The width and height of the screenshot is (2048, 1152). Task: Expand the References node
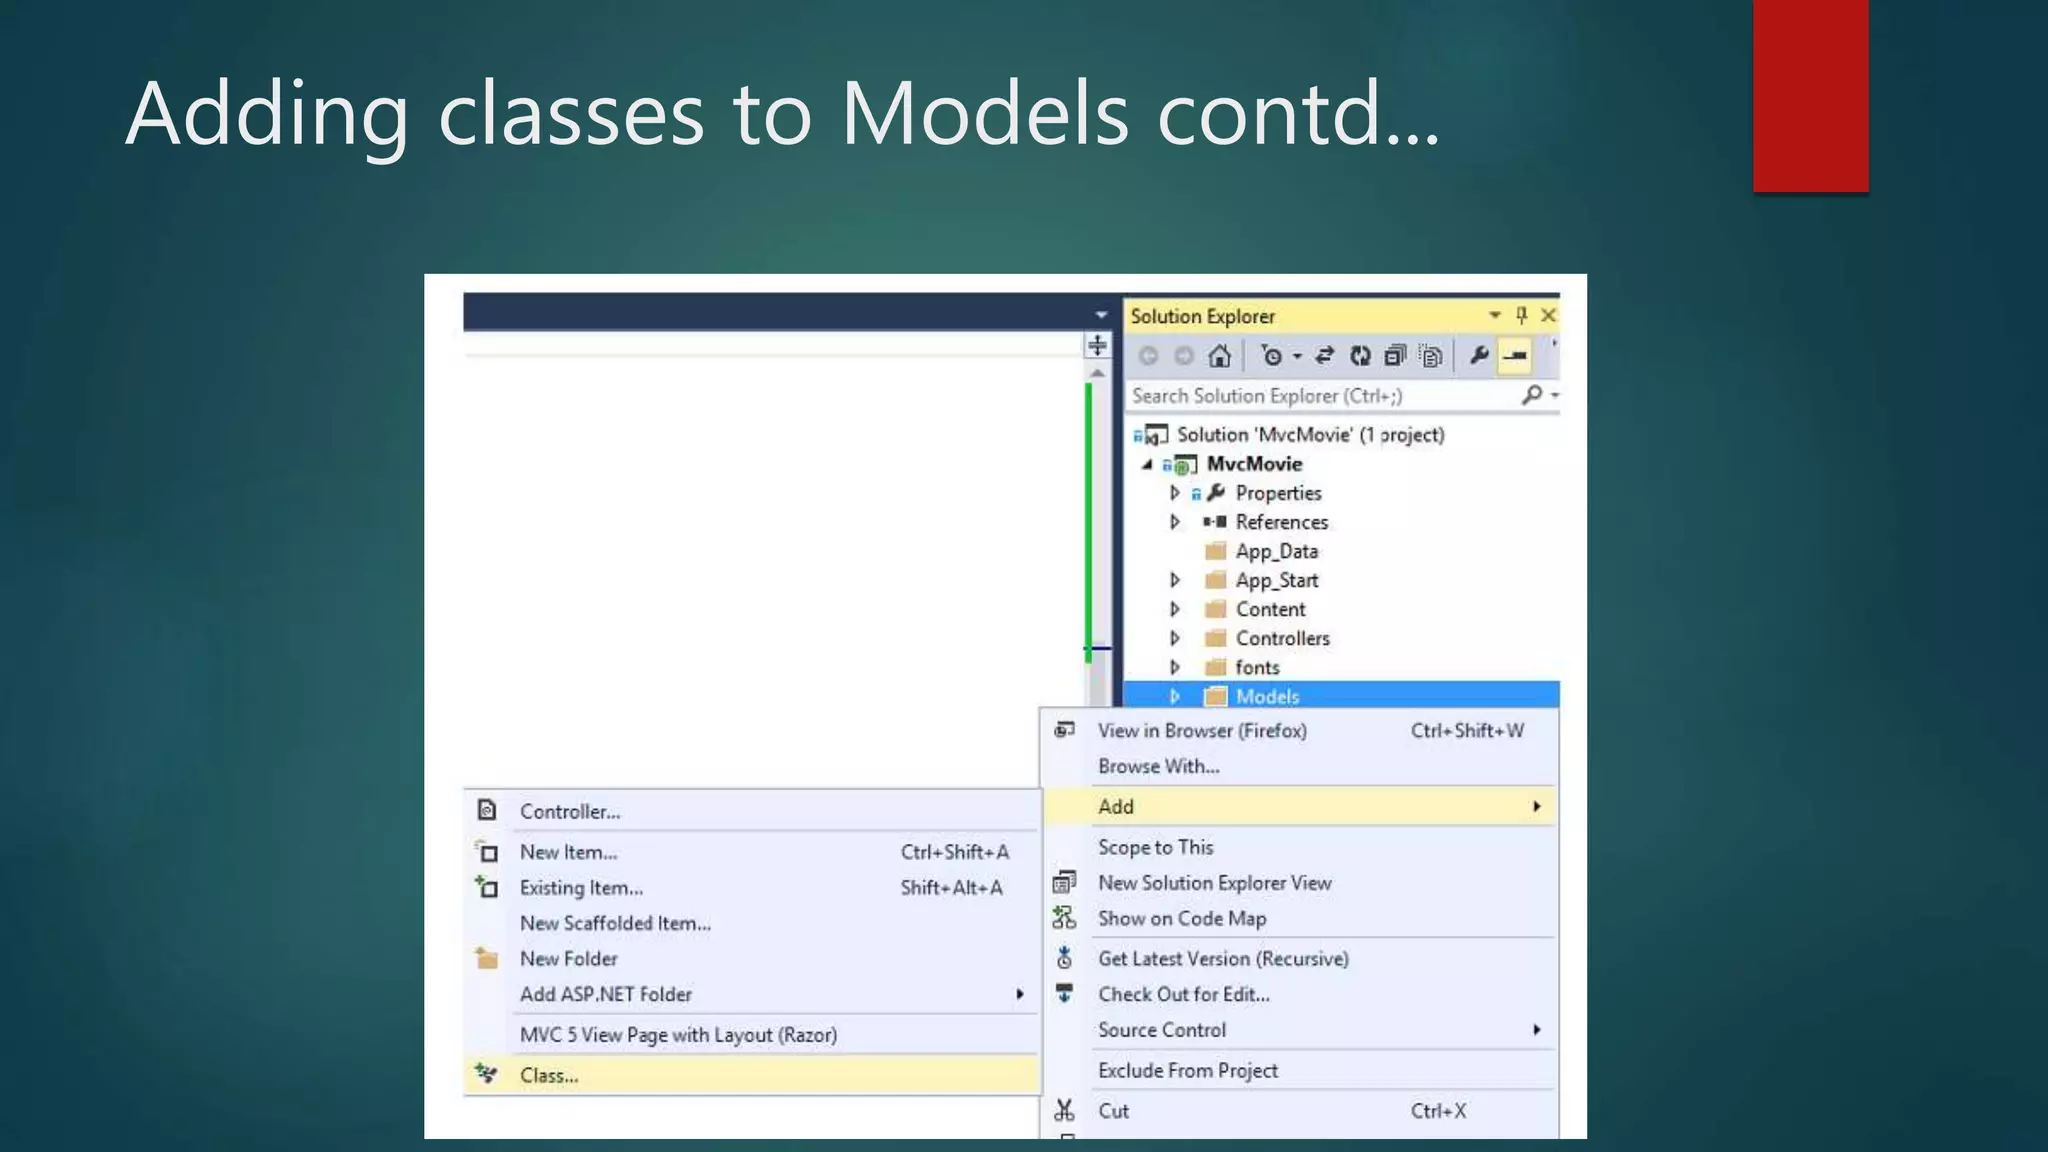(x=1175, y=522)
